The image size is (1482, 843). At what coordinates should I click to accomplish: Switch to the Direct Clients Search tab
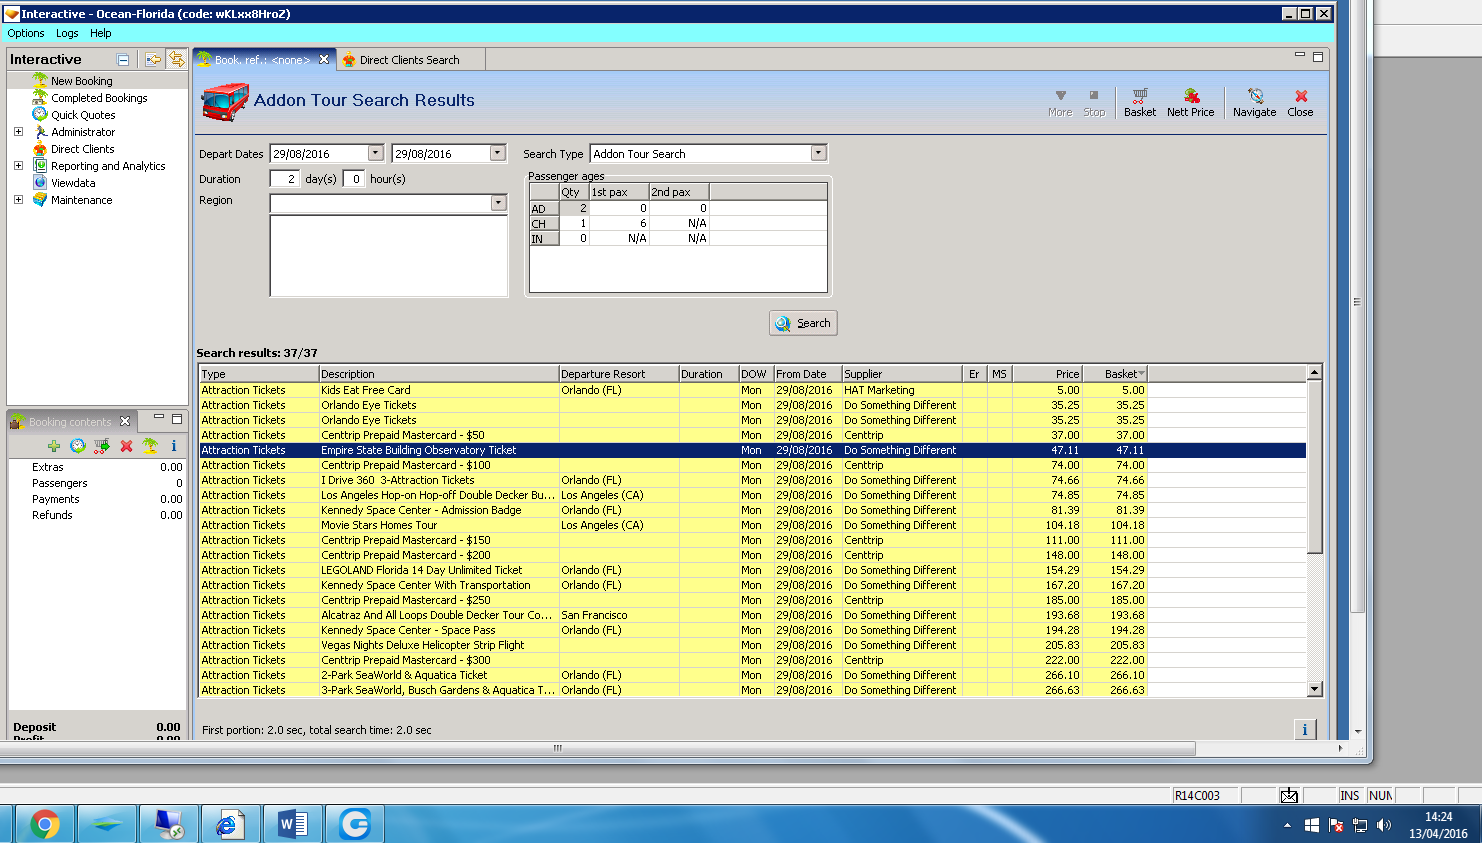pyautogui.click(x=409, y=60)
